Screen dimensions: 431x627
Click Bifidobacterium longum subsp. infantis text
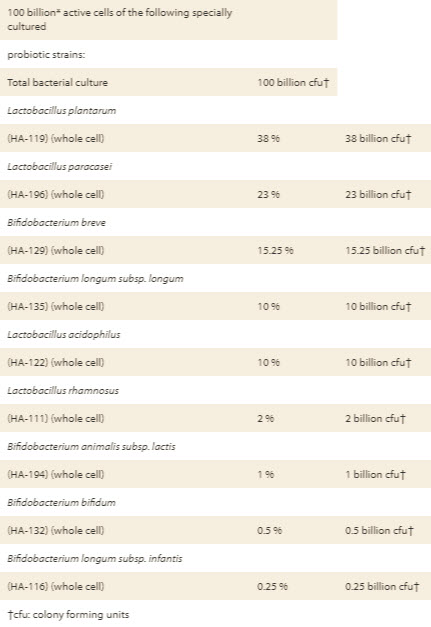pos(95,558)
